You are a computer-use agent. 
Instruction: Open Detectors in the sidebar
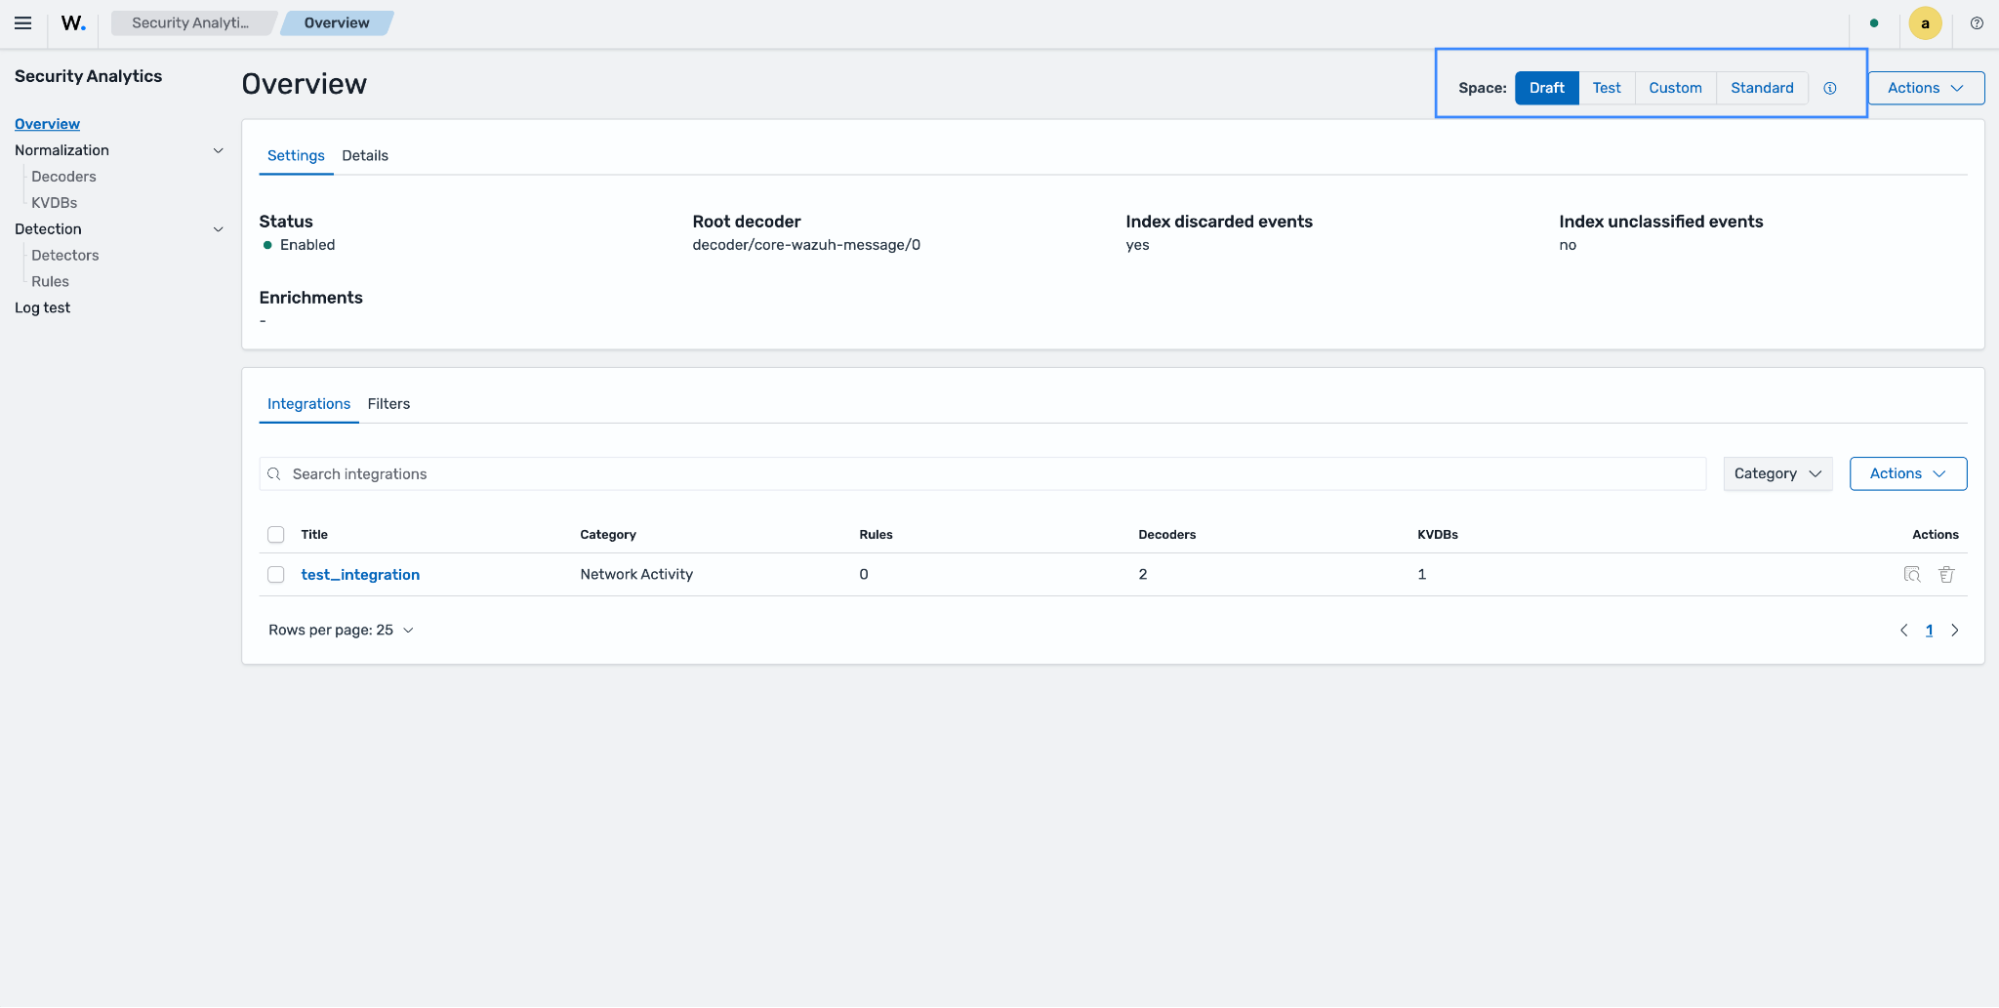65,256
